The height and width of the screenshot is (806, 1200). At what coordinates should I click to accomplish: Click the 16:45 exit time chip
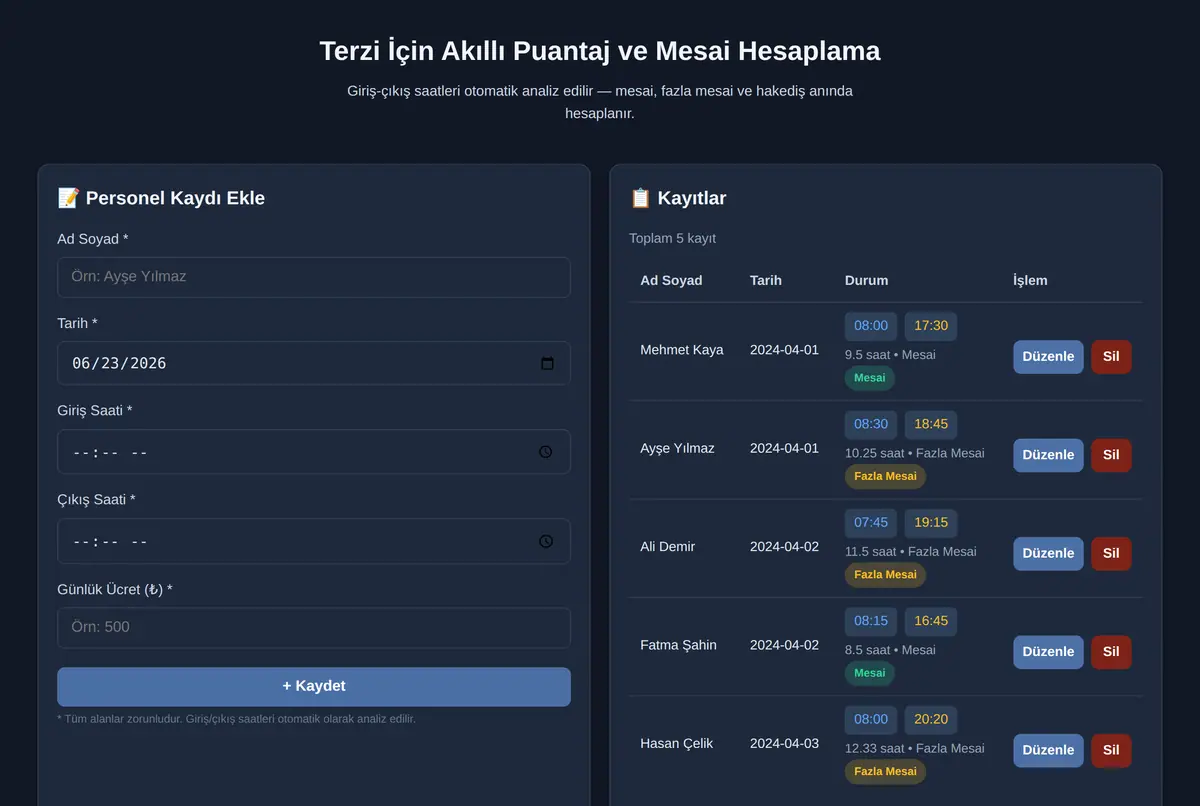pos(931,621)
